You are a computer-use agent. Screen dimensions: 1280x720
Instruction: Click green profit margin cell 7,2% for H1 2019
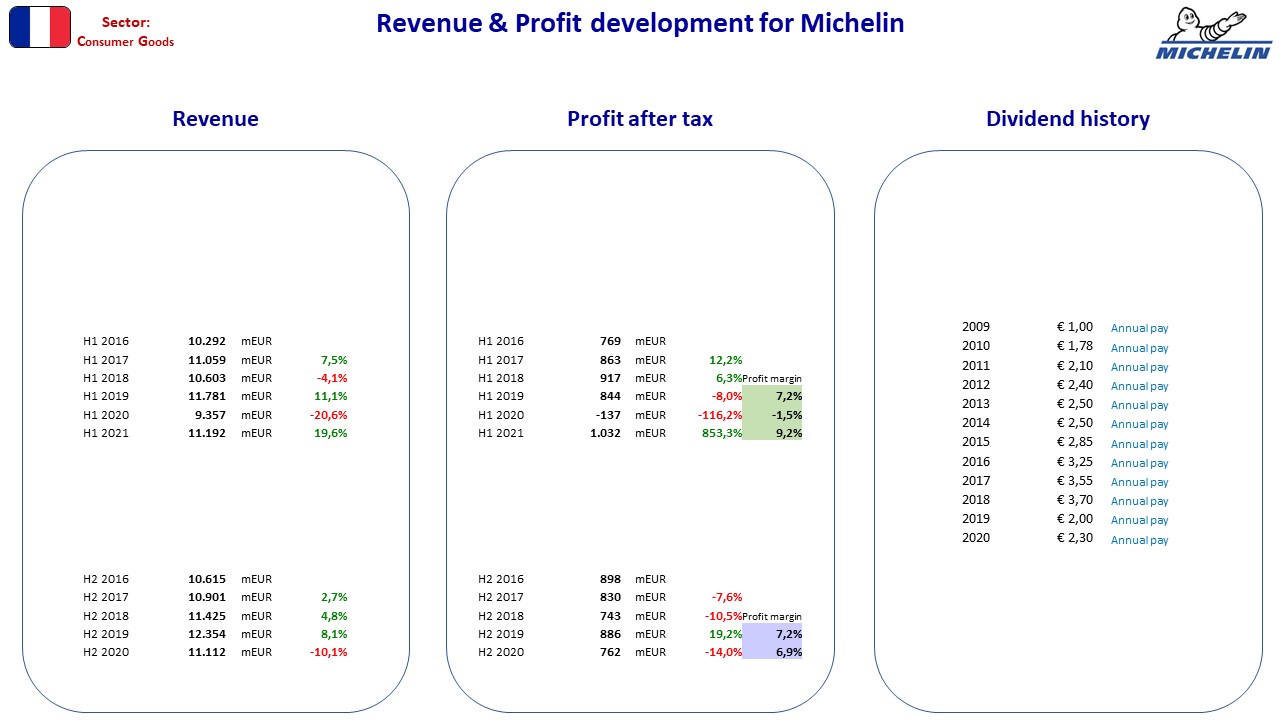(772, 396)
